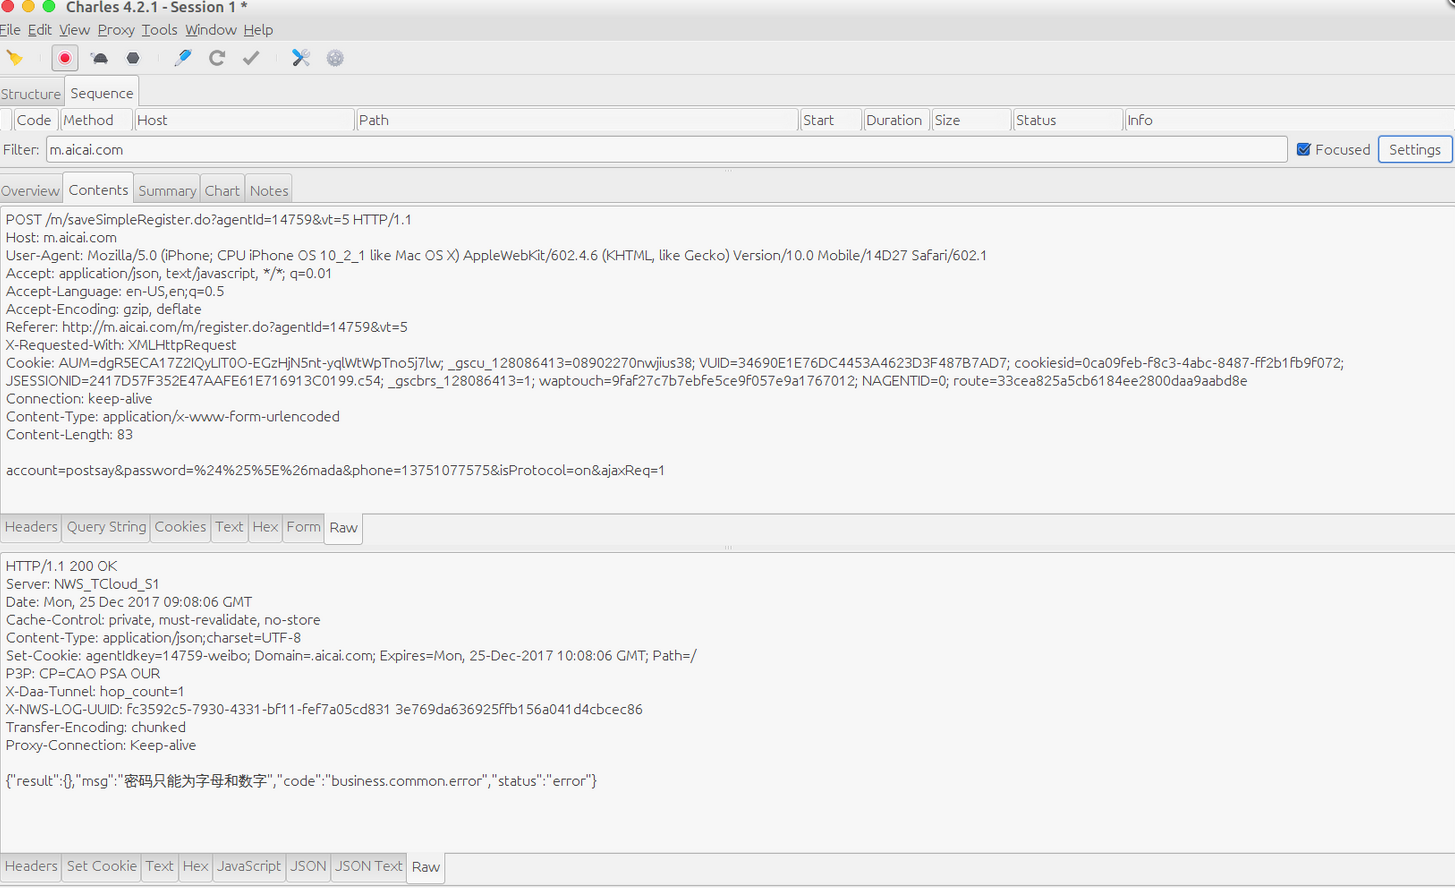Show response Hex tab
Screen dimensions: 1455x888
coord(195,866)
